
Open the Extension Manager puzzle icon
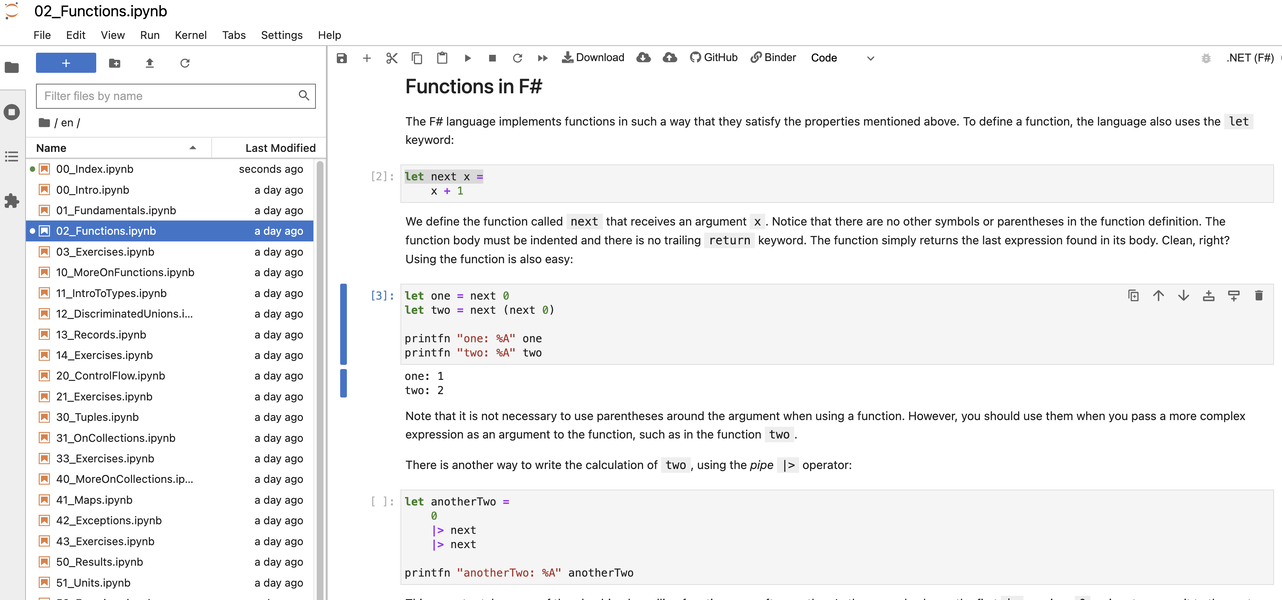[12, 201]
